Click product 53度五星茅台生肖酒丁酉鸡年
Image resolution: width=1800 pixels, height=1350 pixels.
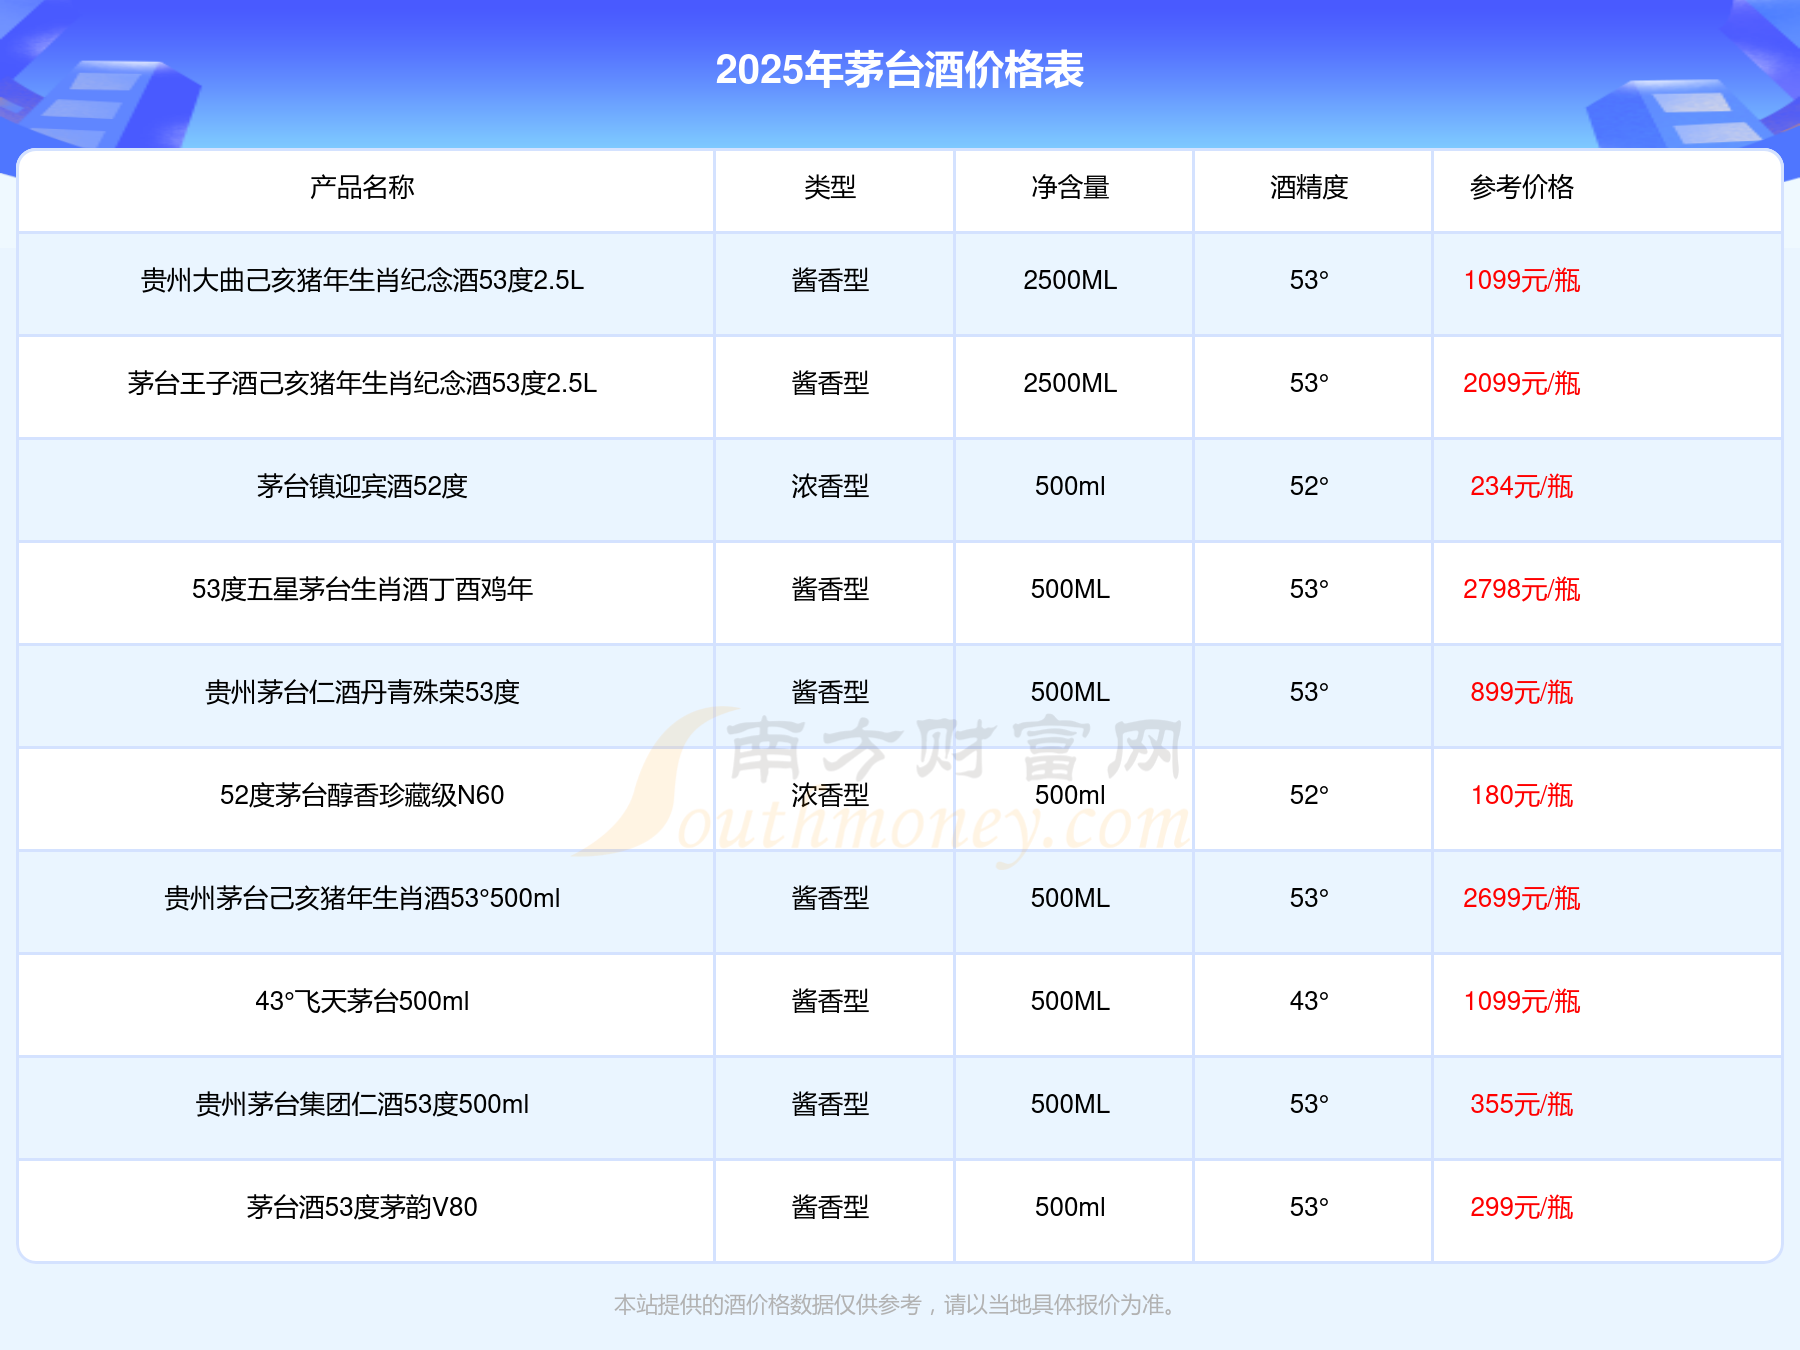(x=362, y=589)
